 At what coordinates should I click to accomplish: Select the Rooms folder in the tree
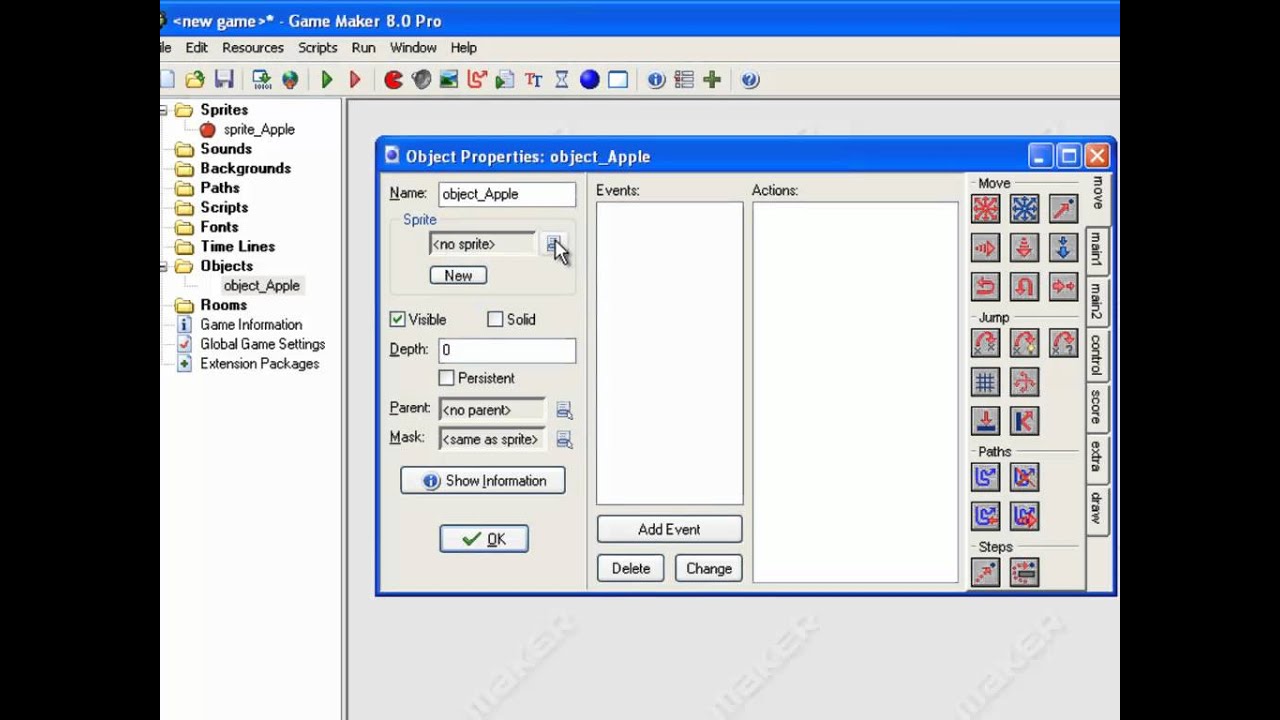pyautogui.click(x=223, y=305)
